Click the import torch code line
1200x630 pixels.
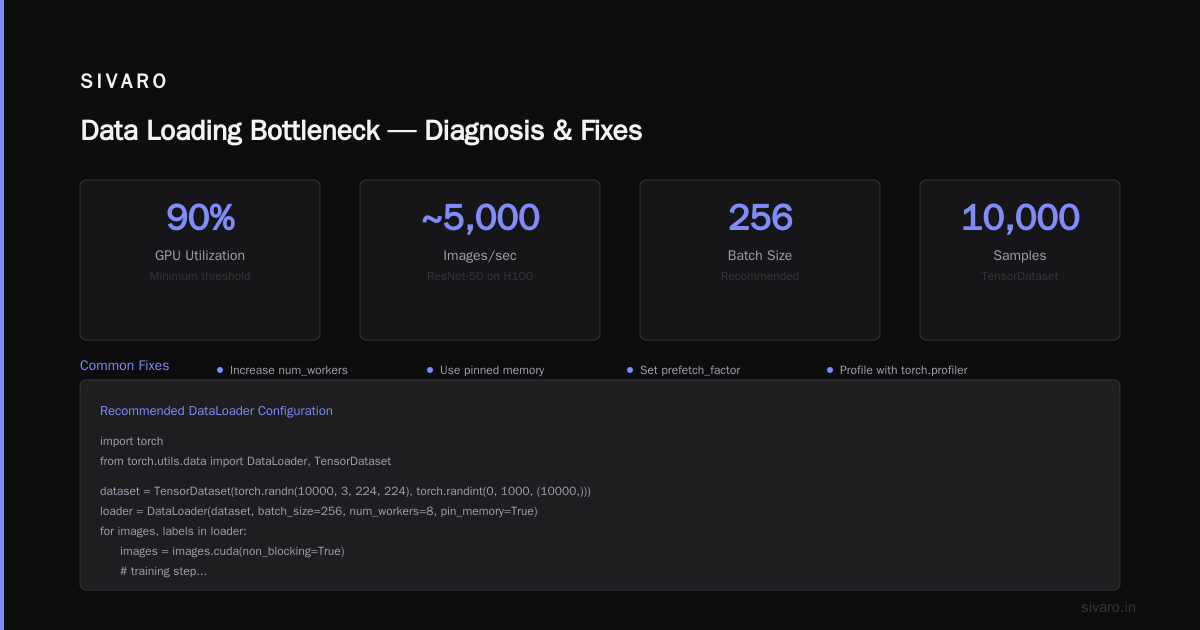131,441
